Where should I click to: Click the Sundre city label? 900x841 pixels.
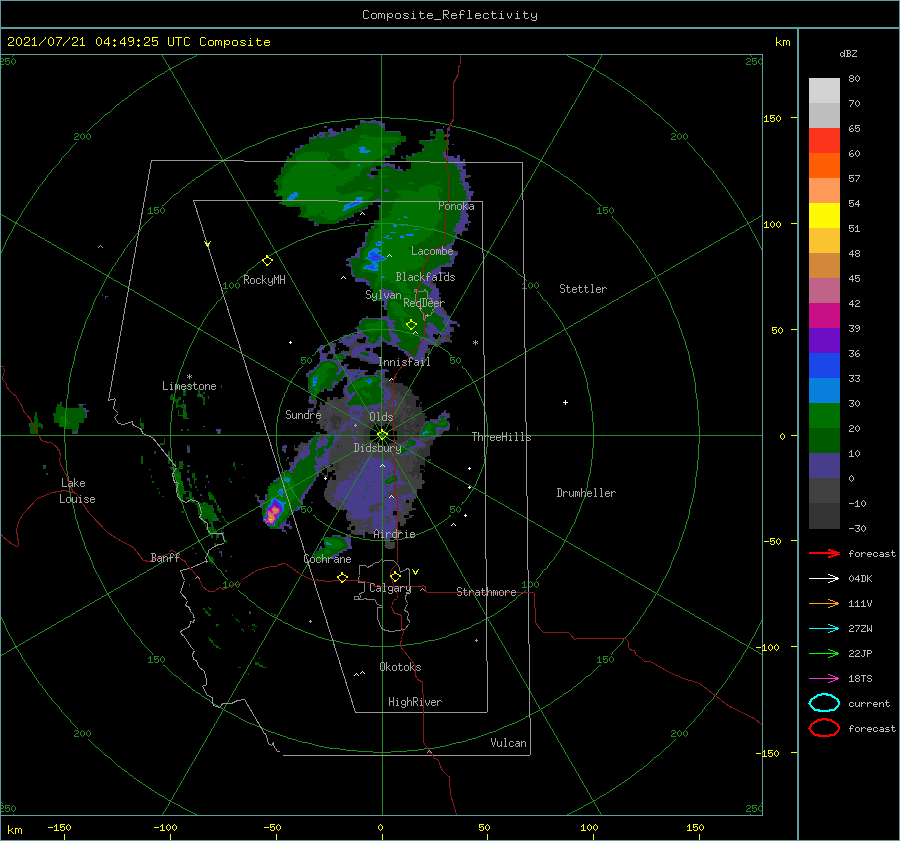303,414
